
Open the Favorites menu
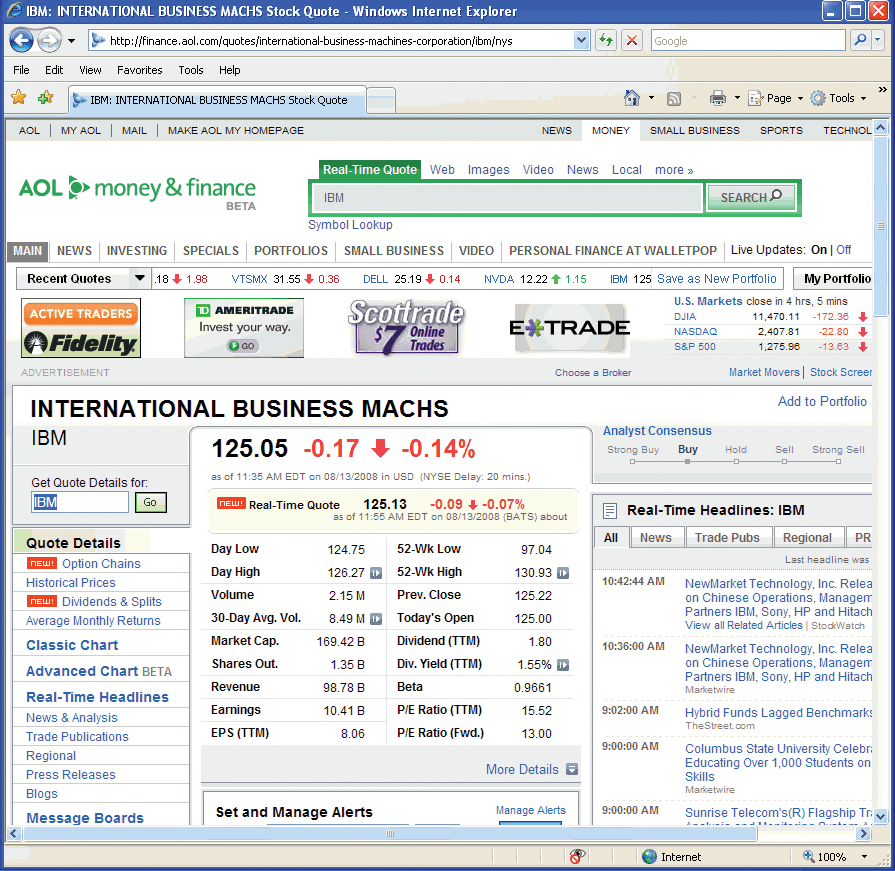click(x=139, y=70)
